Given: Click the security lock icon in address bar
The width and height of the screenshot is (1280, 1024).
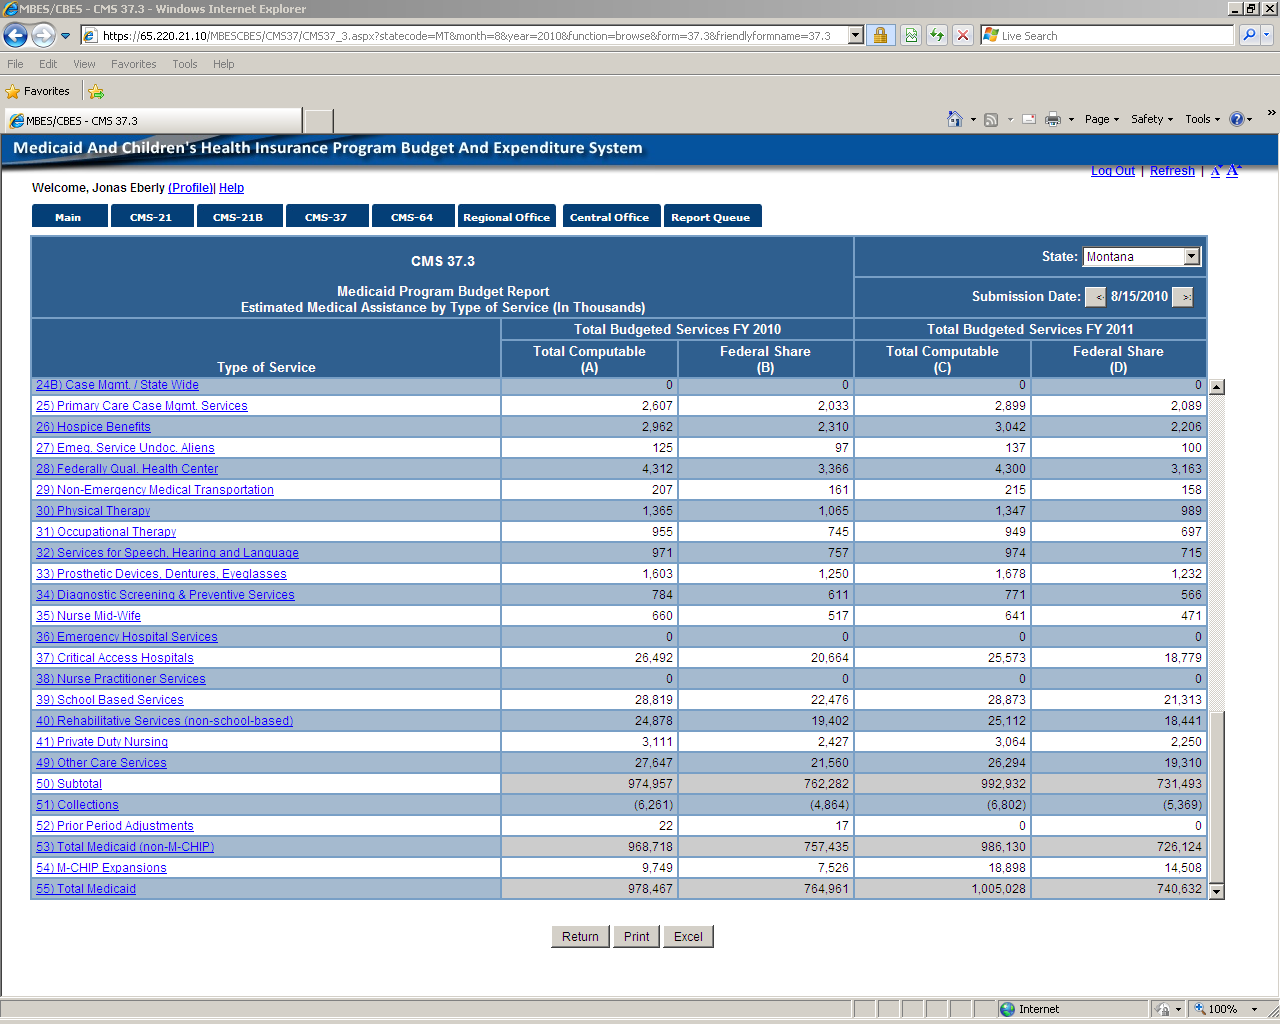Looking at the screenshot, I should tap(880, 36).
